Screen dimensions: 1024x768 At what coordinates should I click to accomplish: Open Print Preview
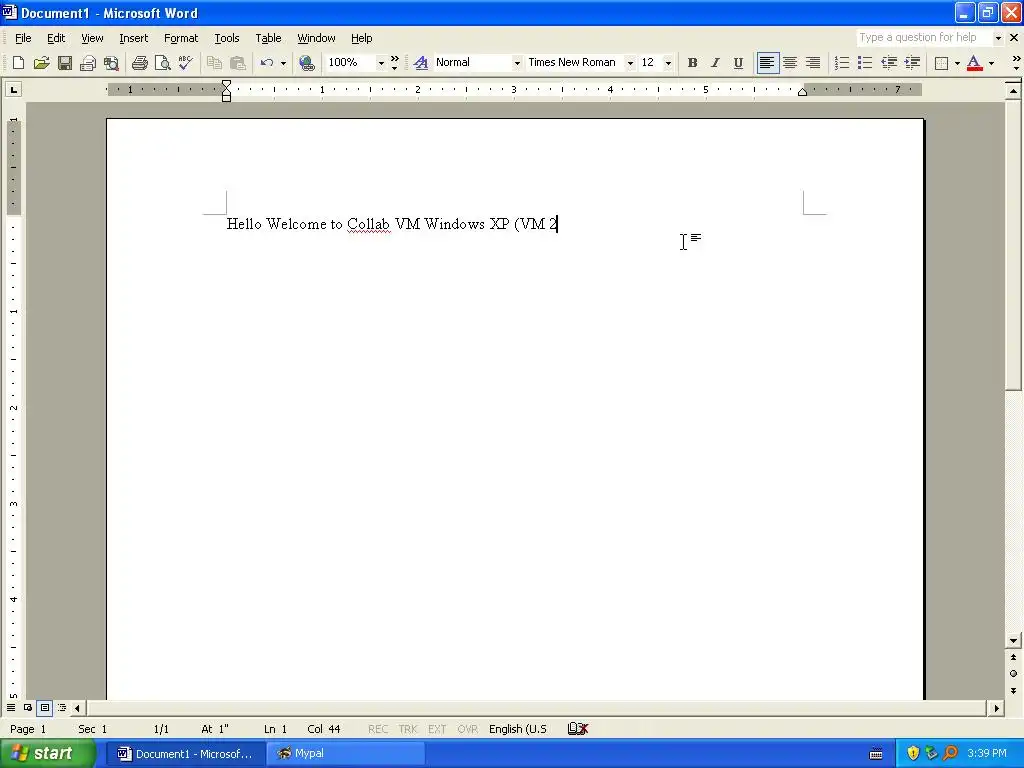point(163,63)
